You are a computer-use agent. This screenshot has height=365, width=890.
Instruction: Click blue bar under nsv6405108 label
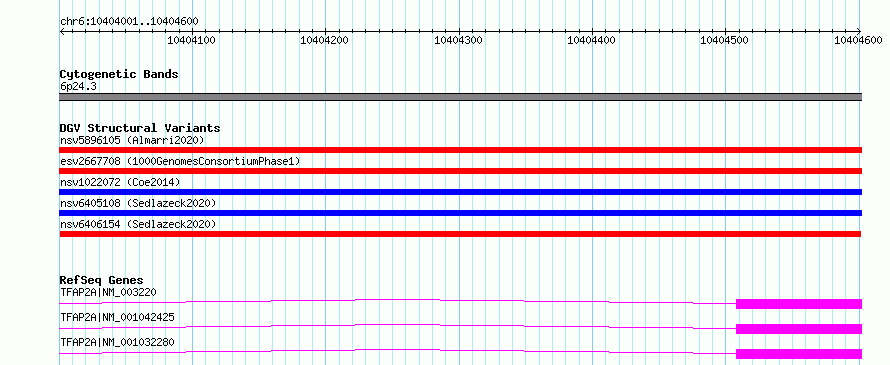(460, 213)
